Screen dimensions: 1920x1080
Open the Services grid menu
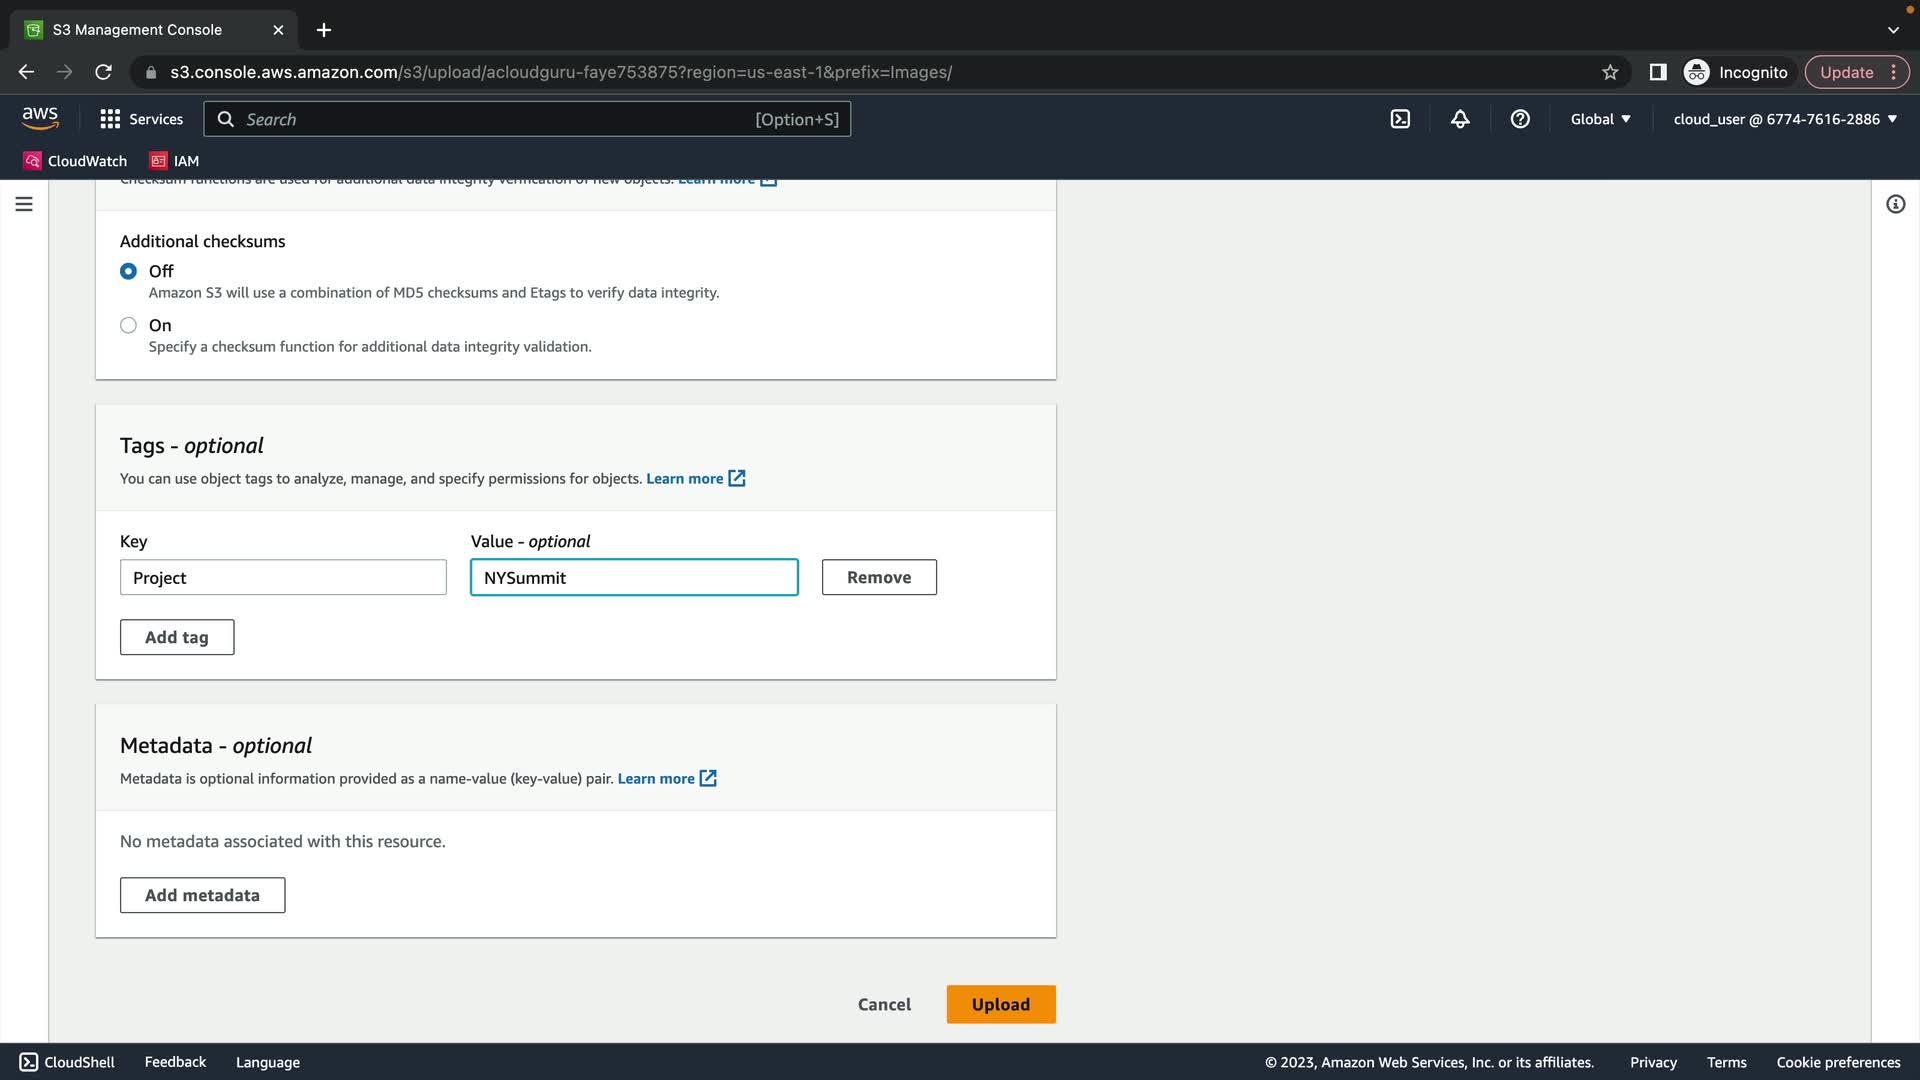pyautogui.click(x=141, y=119)
